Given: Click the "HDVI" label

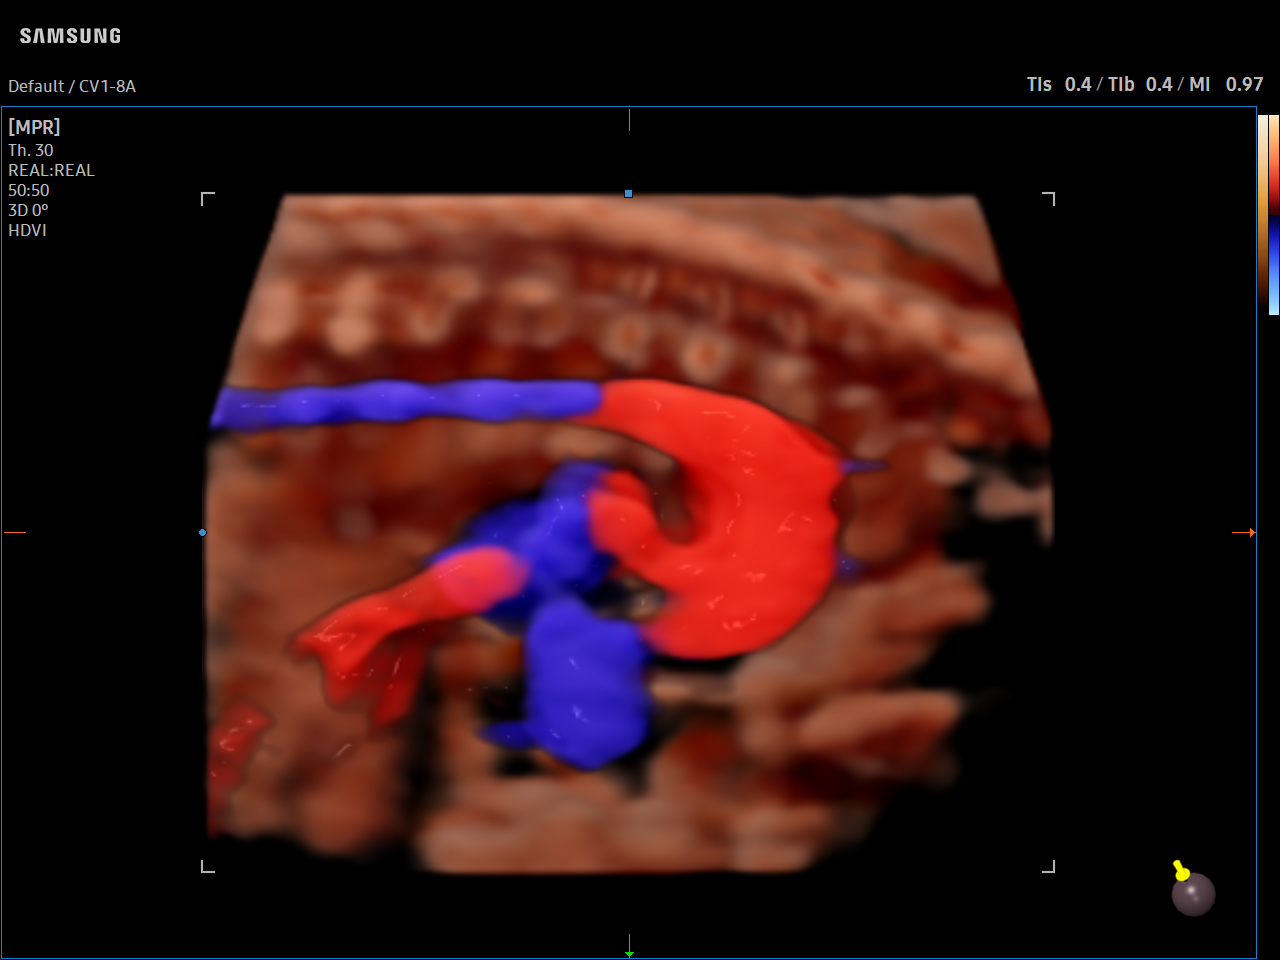Looking at the screenshot, I should [27, 230].
